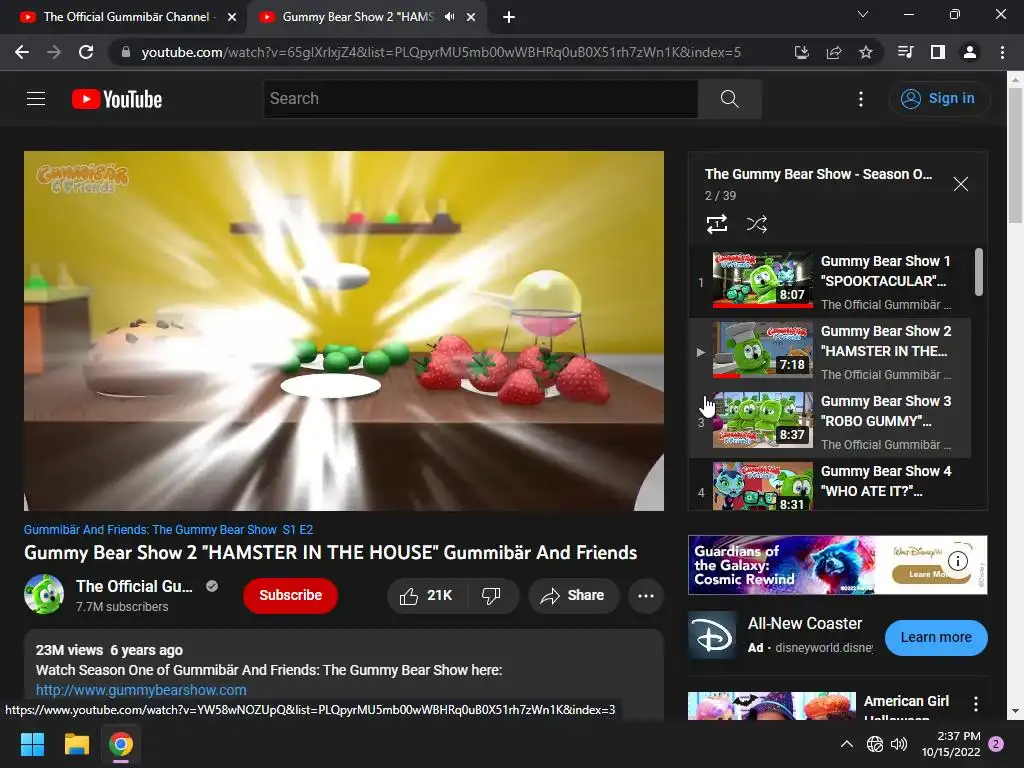Viewport: 1024px width, 768px height.
Task: Open Gummibär And Friends S1 E2 link
Action: coord(168,530)
